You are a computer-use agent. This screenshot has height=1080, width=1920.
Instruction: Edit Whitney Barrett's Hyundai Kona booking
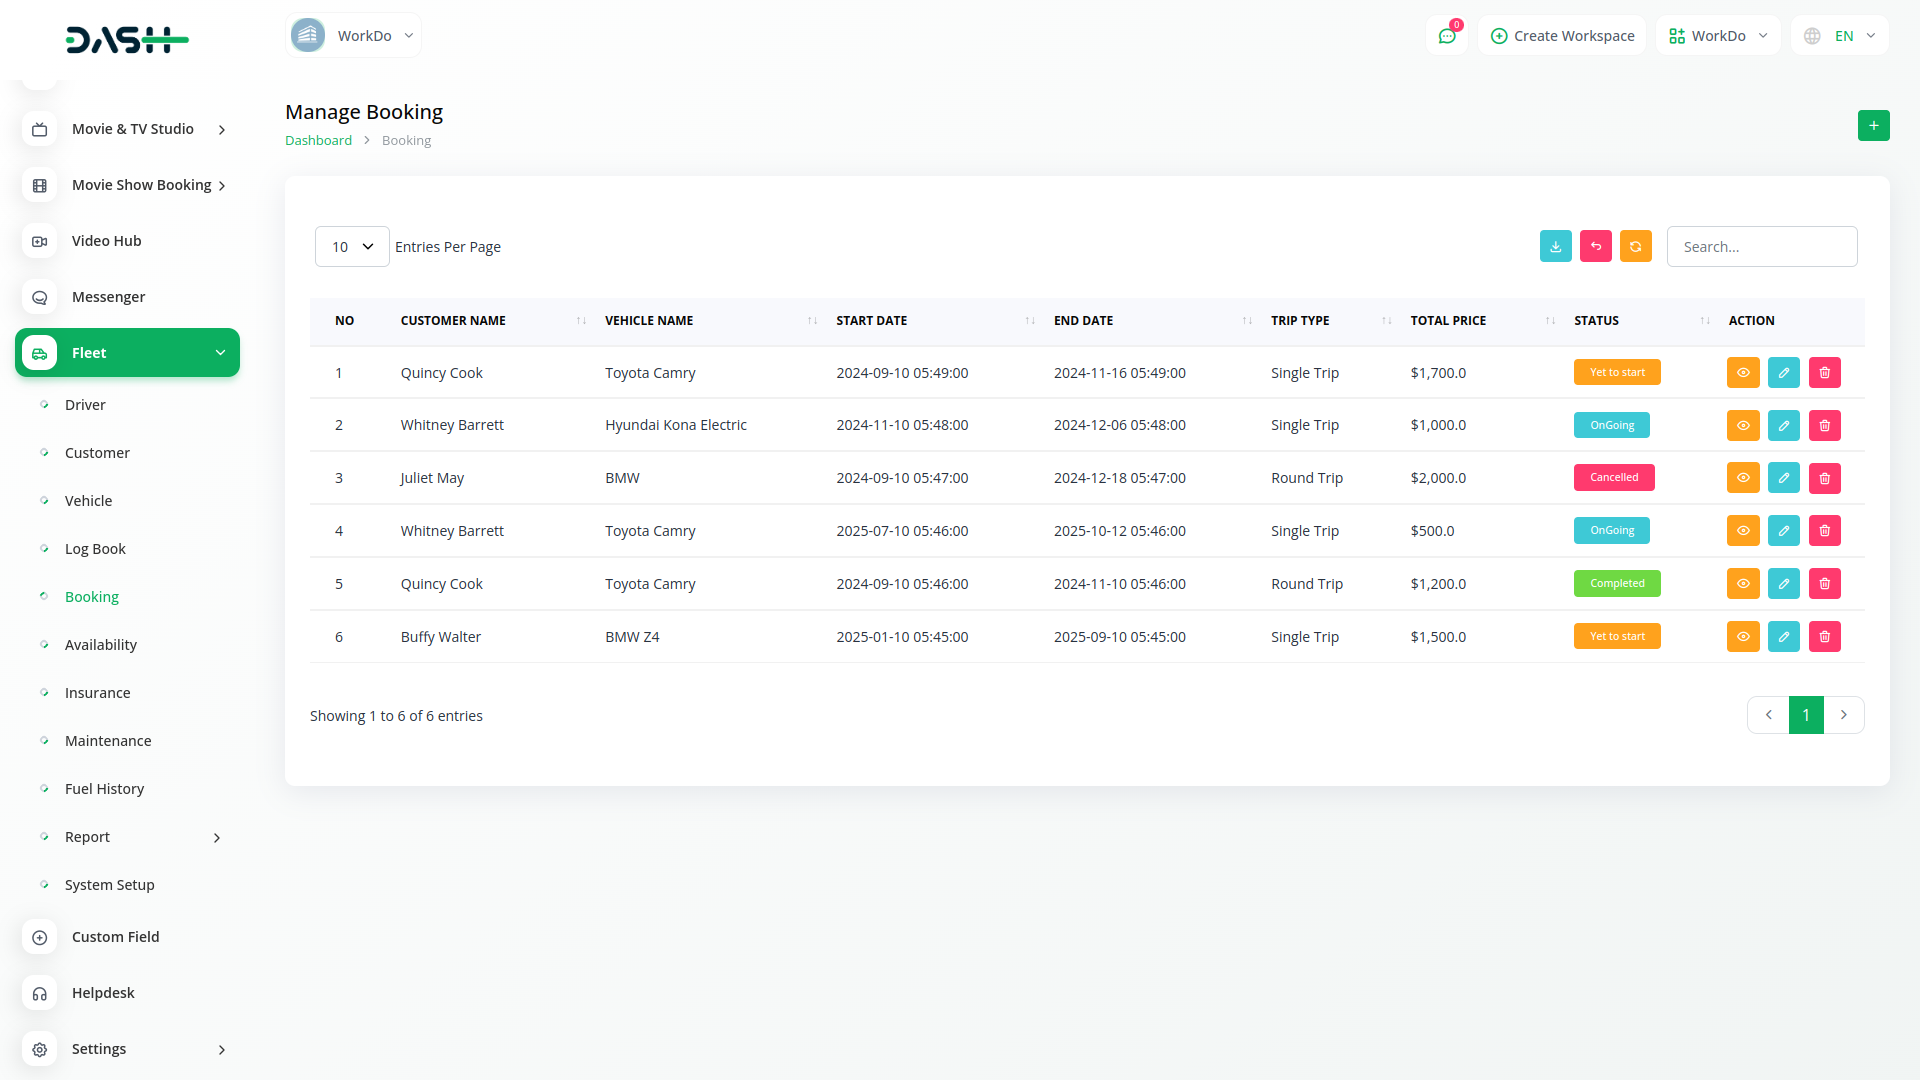(1783, 425)
